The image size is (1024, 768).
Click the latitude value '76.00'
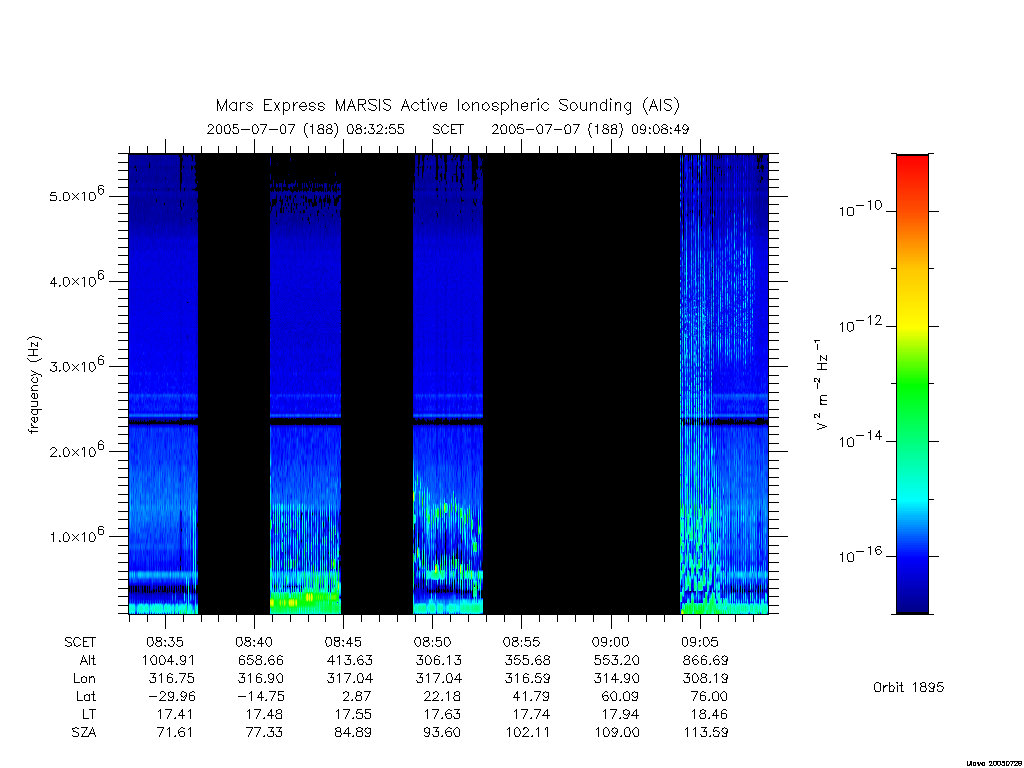[x=709, y=696]
